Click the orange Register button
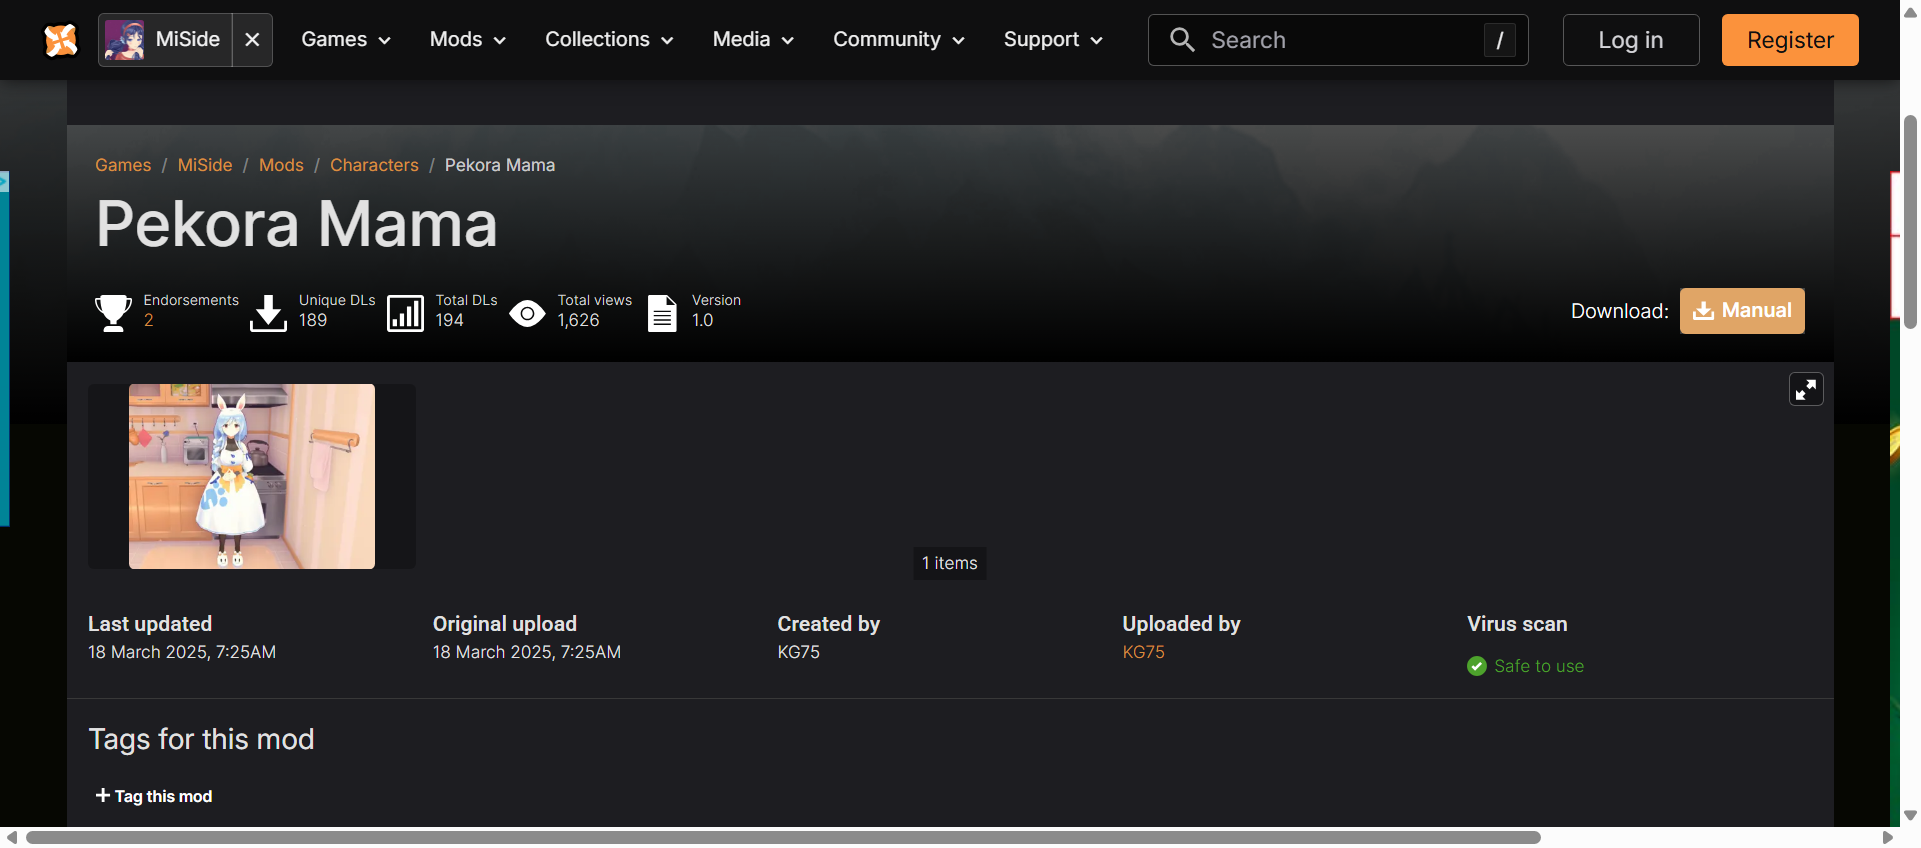Image resolution: width=1921 pixels, height=848 pixels. pyautogui.click(x=1790, y=40)
